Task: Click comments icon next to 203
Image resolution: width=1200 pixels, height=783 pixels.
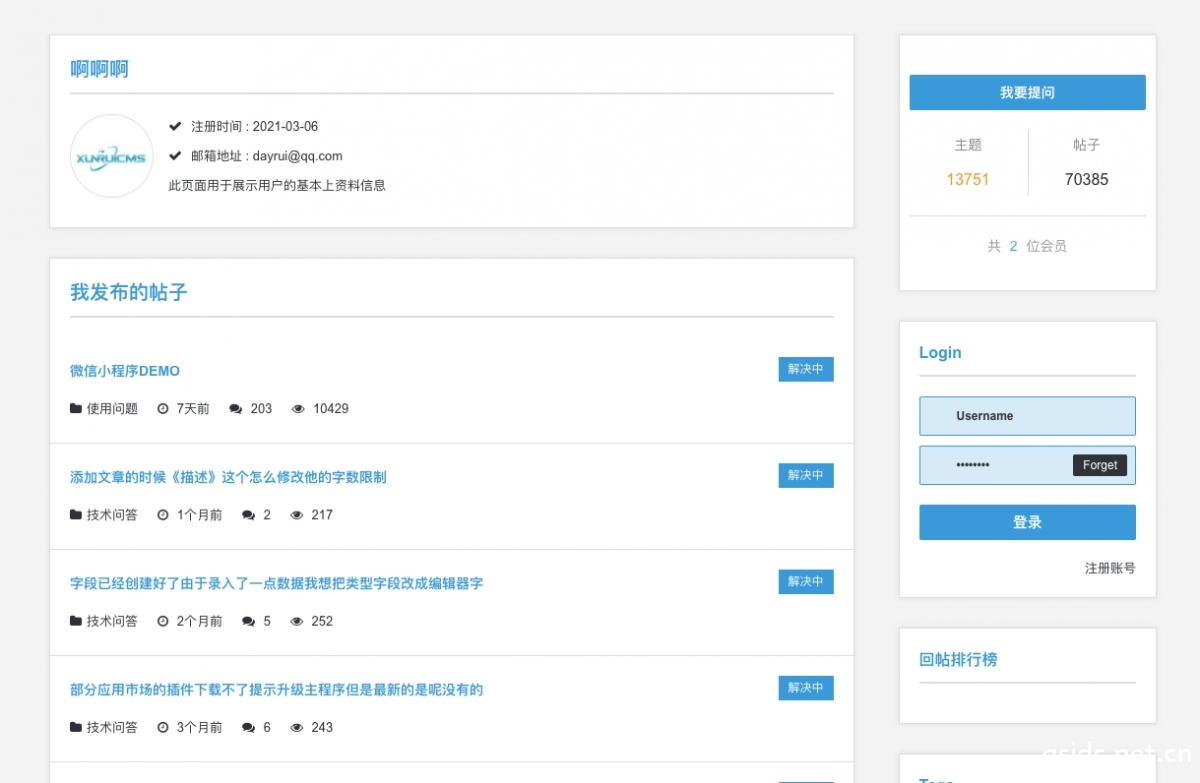Action: tap(236, 408)
